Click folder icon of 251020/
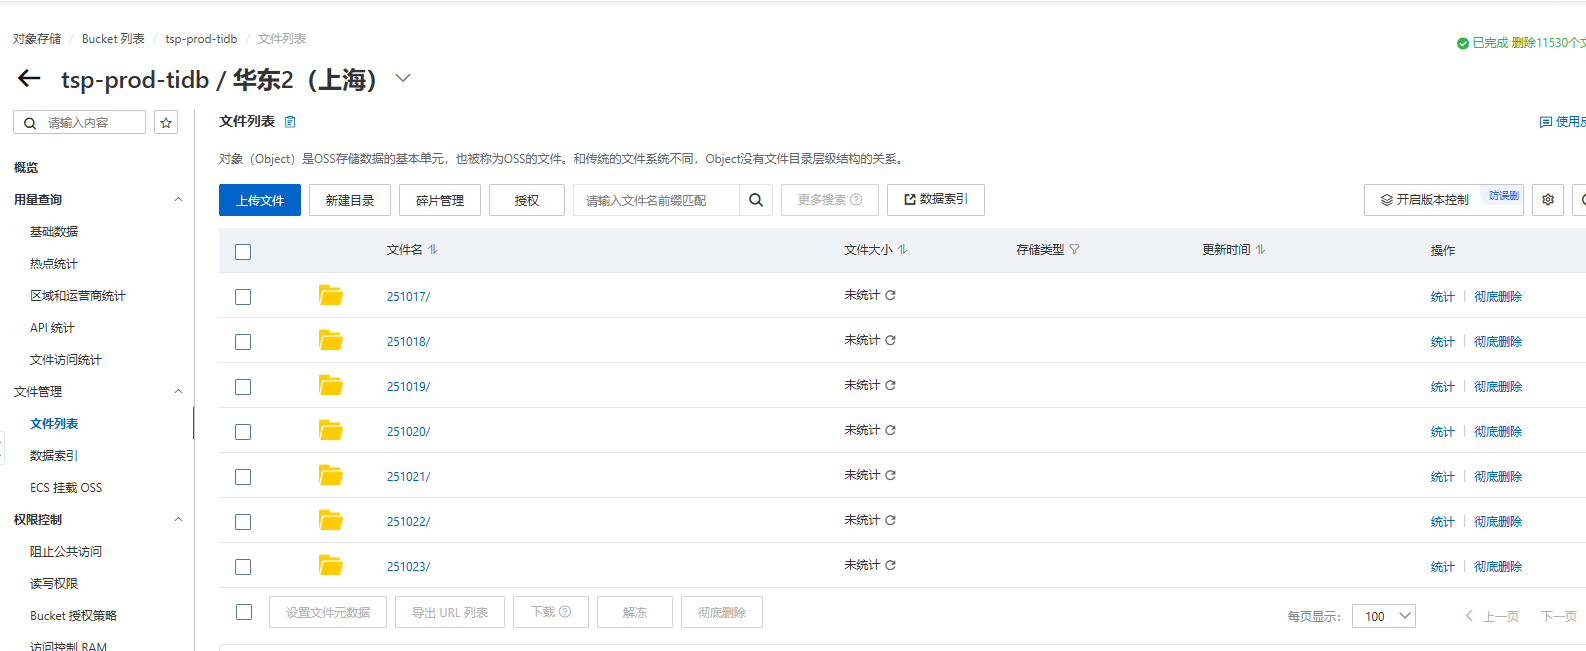Viewport: 1586px width, 651px height. (x=331, y=430)
